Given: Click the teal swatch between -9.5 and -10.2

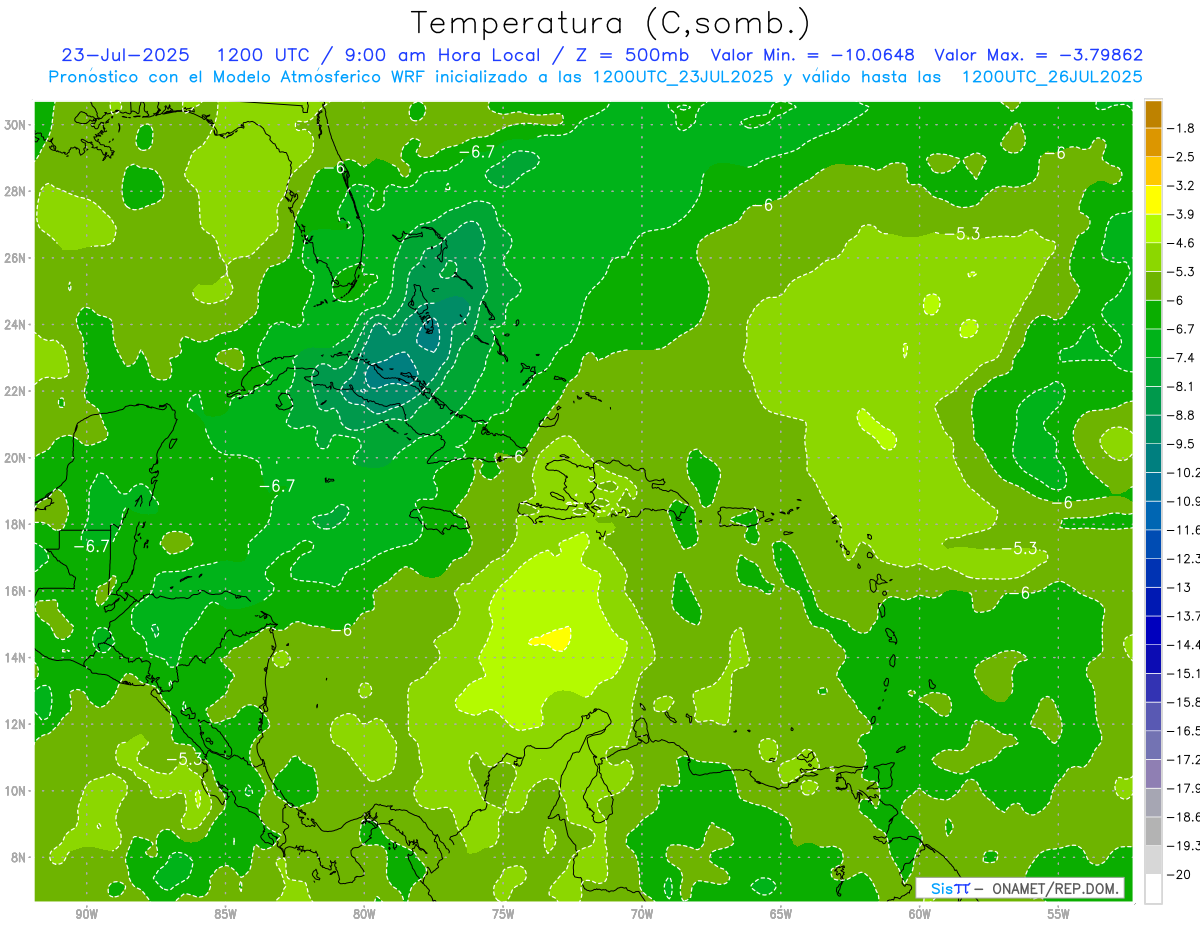Looking at the screenshot, I should pyautogui.click(x=1153, y=458).
